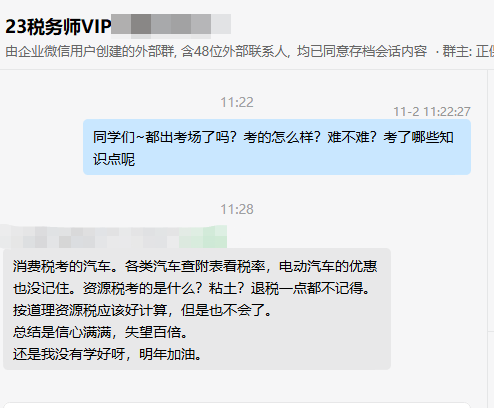
Task: Click the 识点呢 line in blue bubble
Action: click(114, 159)
